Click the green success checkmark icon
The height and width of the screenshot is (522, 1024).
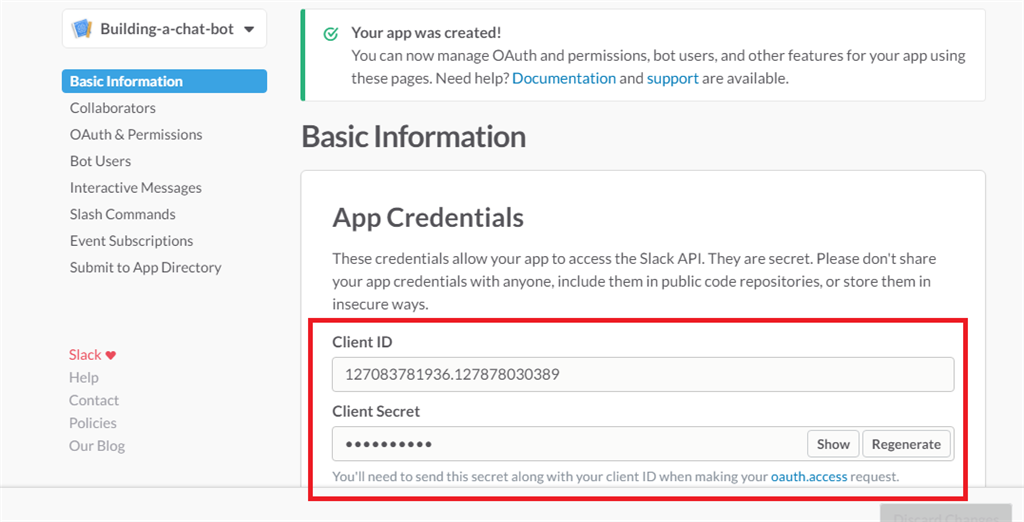(x=331, y=34)
